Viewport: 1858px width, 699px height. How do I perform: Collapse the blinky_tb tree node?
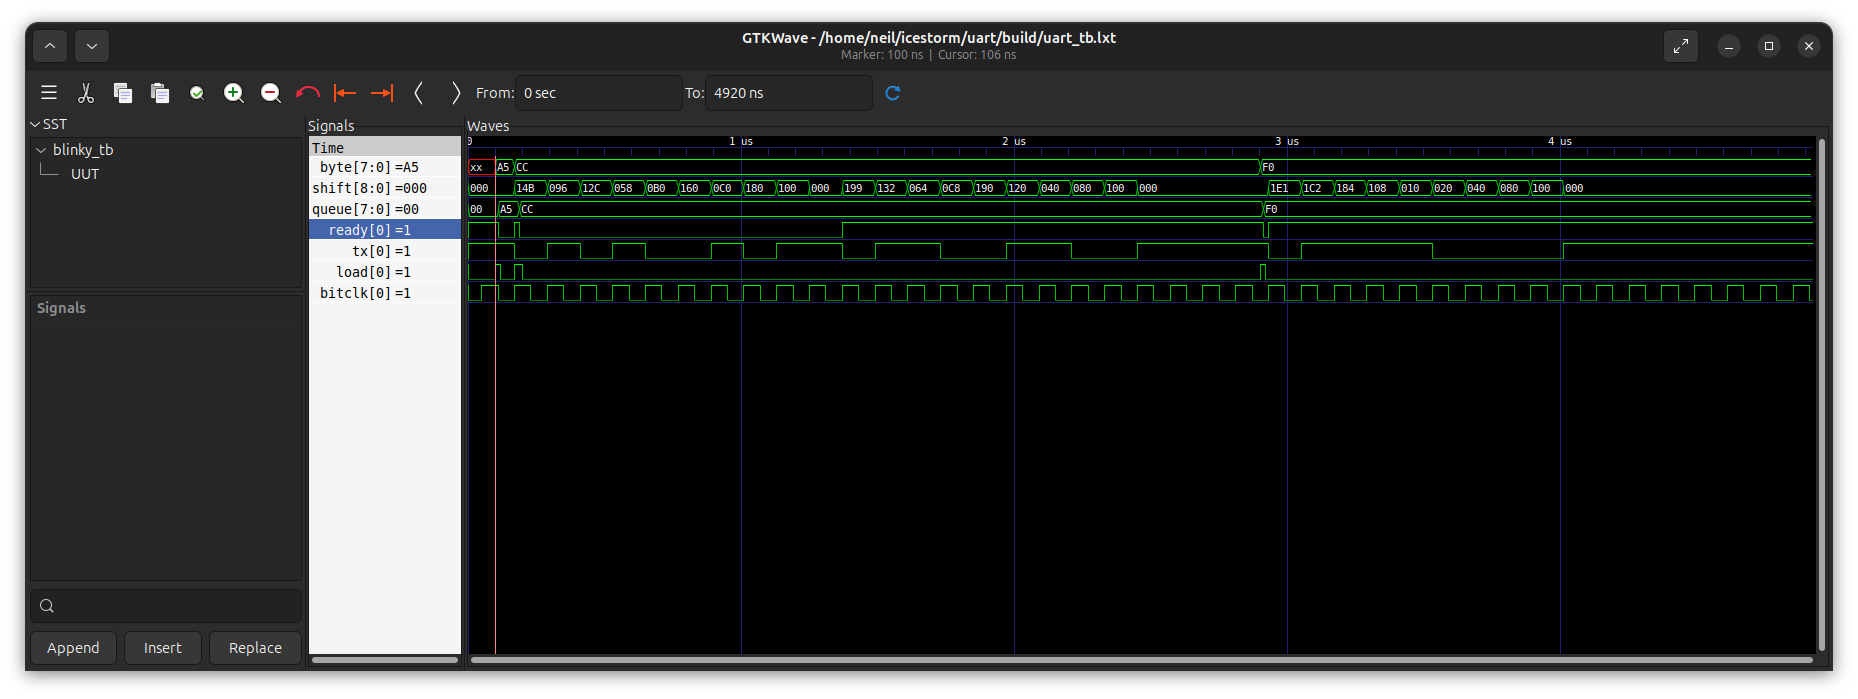pos(41,150)
